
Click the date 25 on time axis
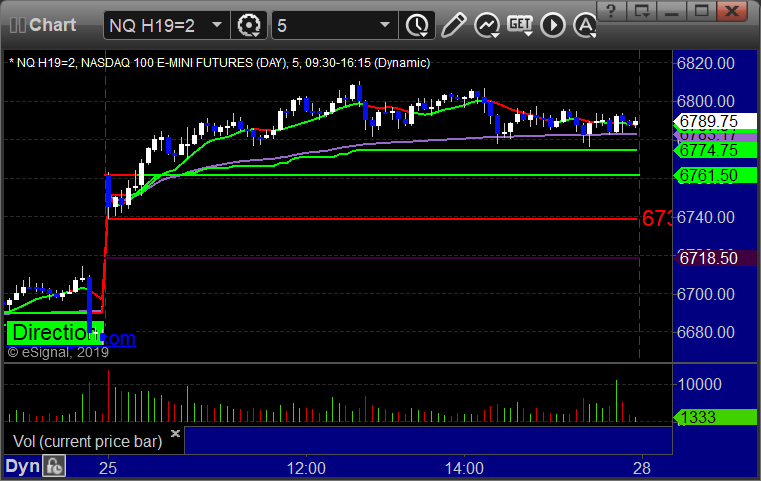pyautogui.click(x=108, y=468)
